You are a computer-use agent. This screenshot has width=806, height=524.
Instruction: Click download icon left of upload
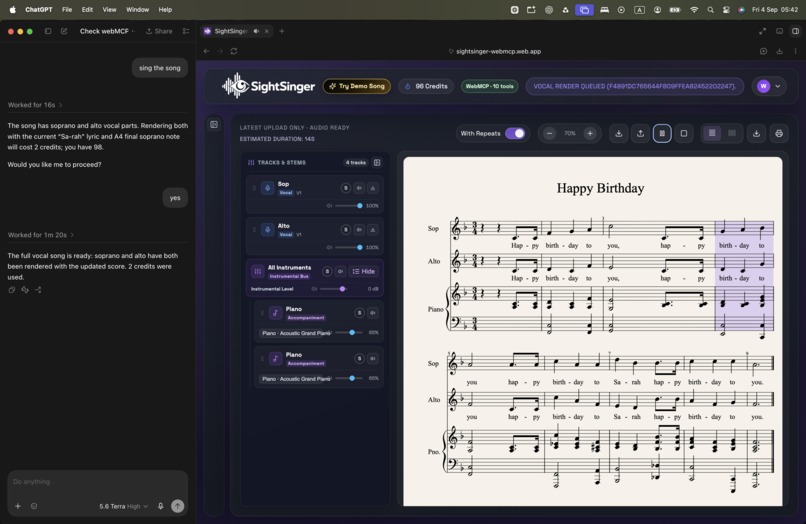[619, 134]
